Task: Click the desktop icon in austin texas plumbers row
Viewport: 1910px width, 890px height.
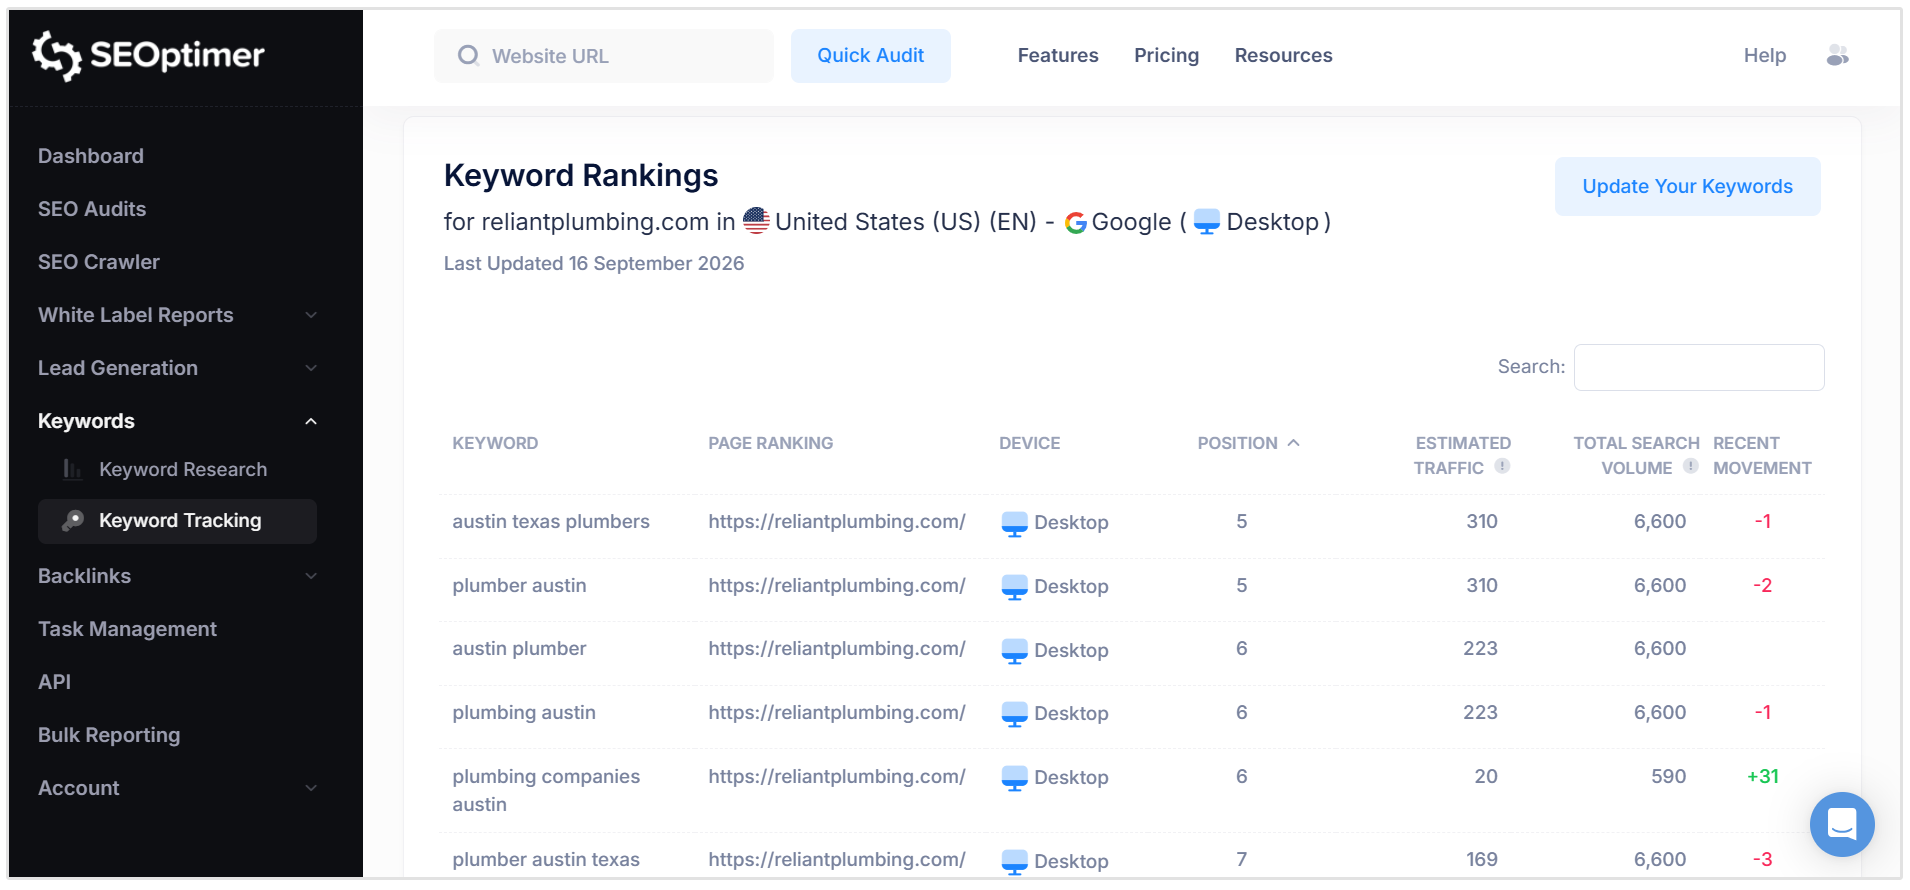Action: point(1014,523)
